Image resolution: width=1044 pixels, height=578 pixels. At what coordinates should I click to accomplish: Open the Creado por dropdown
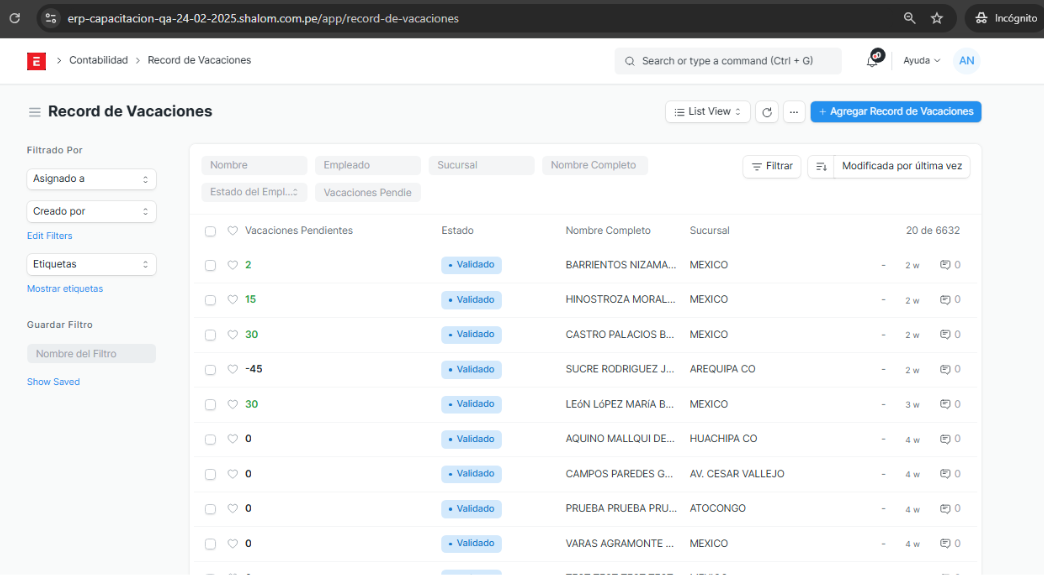91,212
